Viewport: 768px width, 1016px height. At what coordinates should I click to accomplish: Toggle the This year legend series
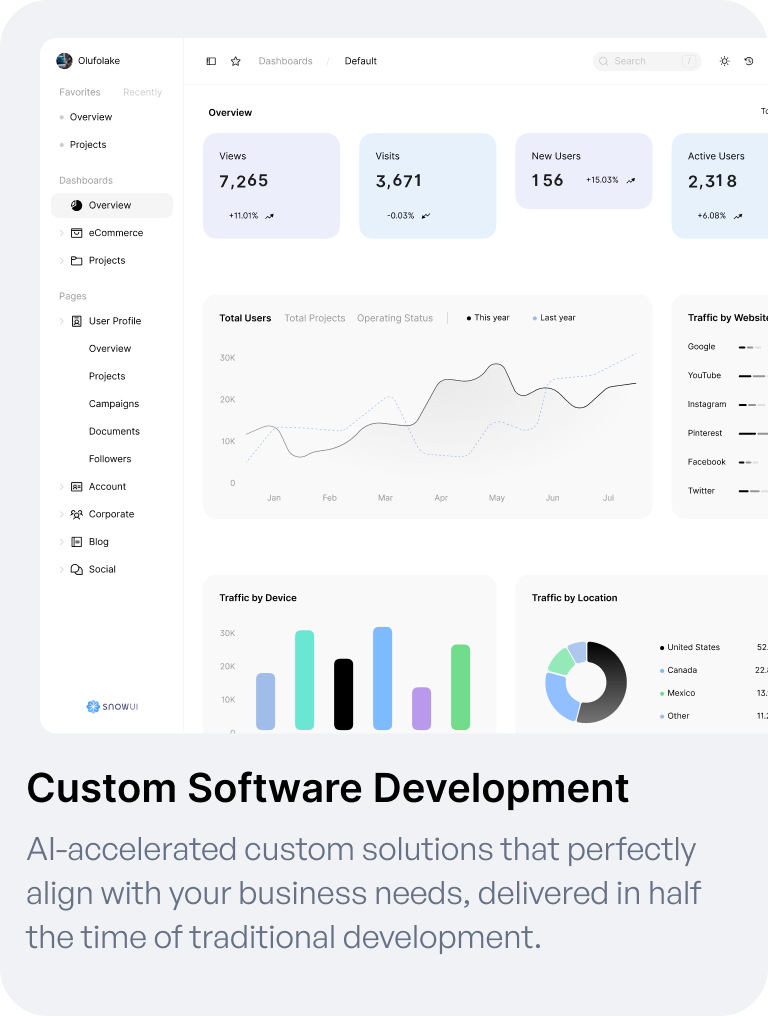(488, 318)
